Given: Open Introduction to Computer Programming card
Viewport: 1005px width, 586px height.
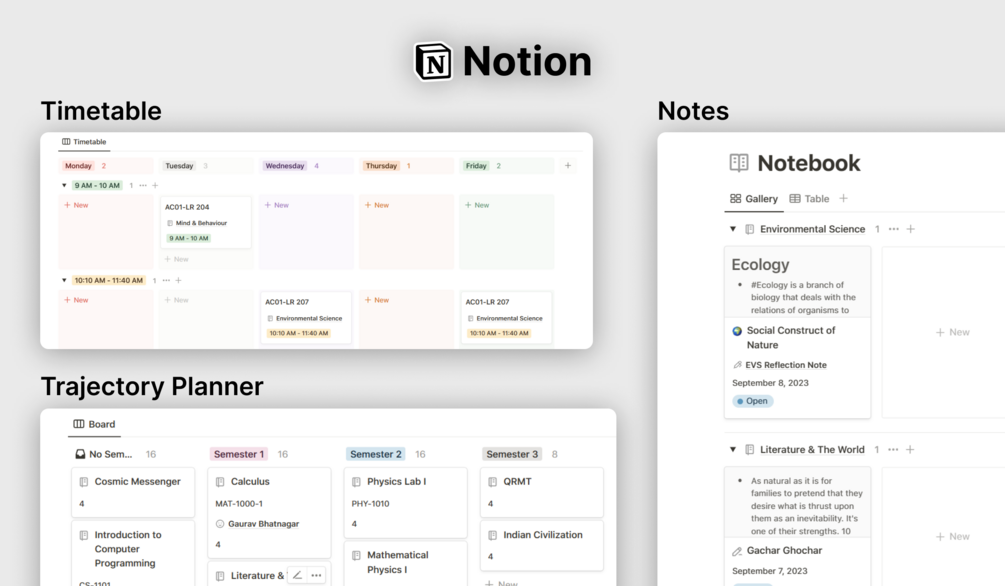Looking at the screenshot, I should (x=133, y=553).
